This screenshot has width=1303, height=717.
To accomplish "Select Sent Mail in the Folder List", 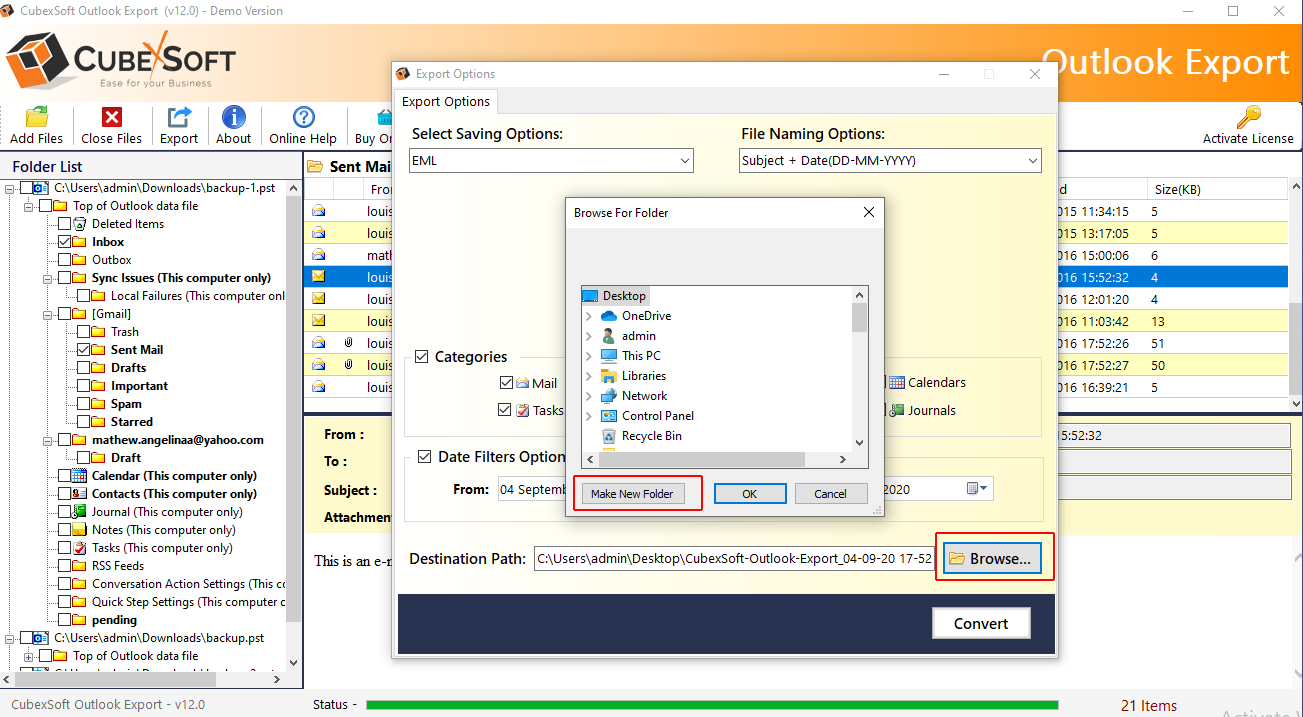I will (x=137, y=350).
